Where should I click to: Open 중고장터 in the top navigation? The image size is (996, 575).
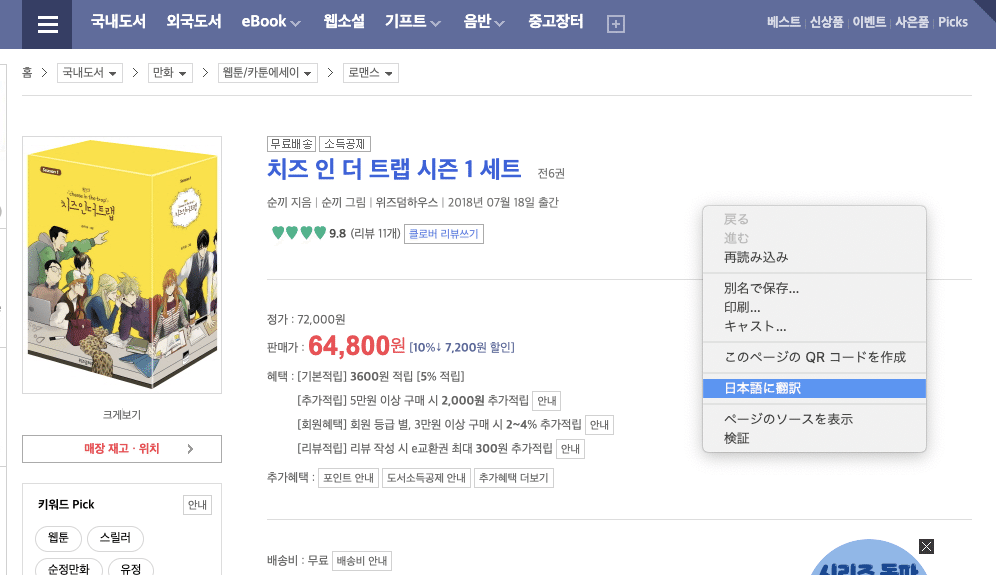(556, 22)
